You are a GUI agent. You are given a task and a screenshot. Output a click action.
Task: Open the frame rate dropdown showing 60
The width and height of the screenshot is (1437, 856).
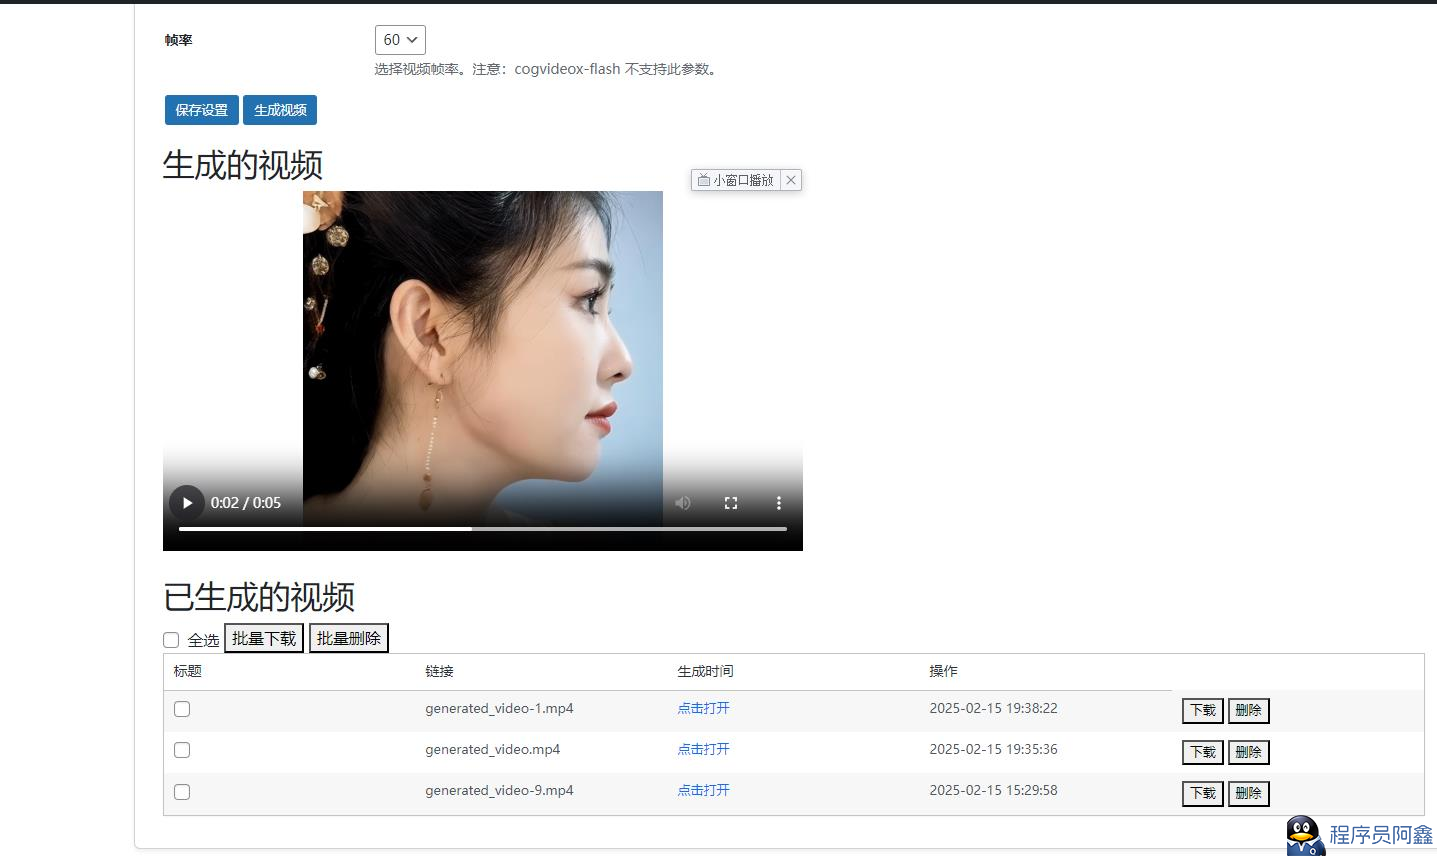(x=400, y=40)
